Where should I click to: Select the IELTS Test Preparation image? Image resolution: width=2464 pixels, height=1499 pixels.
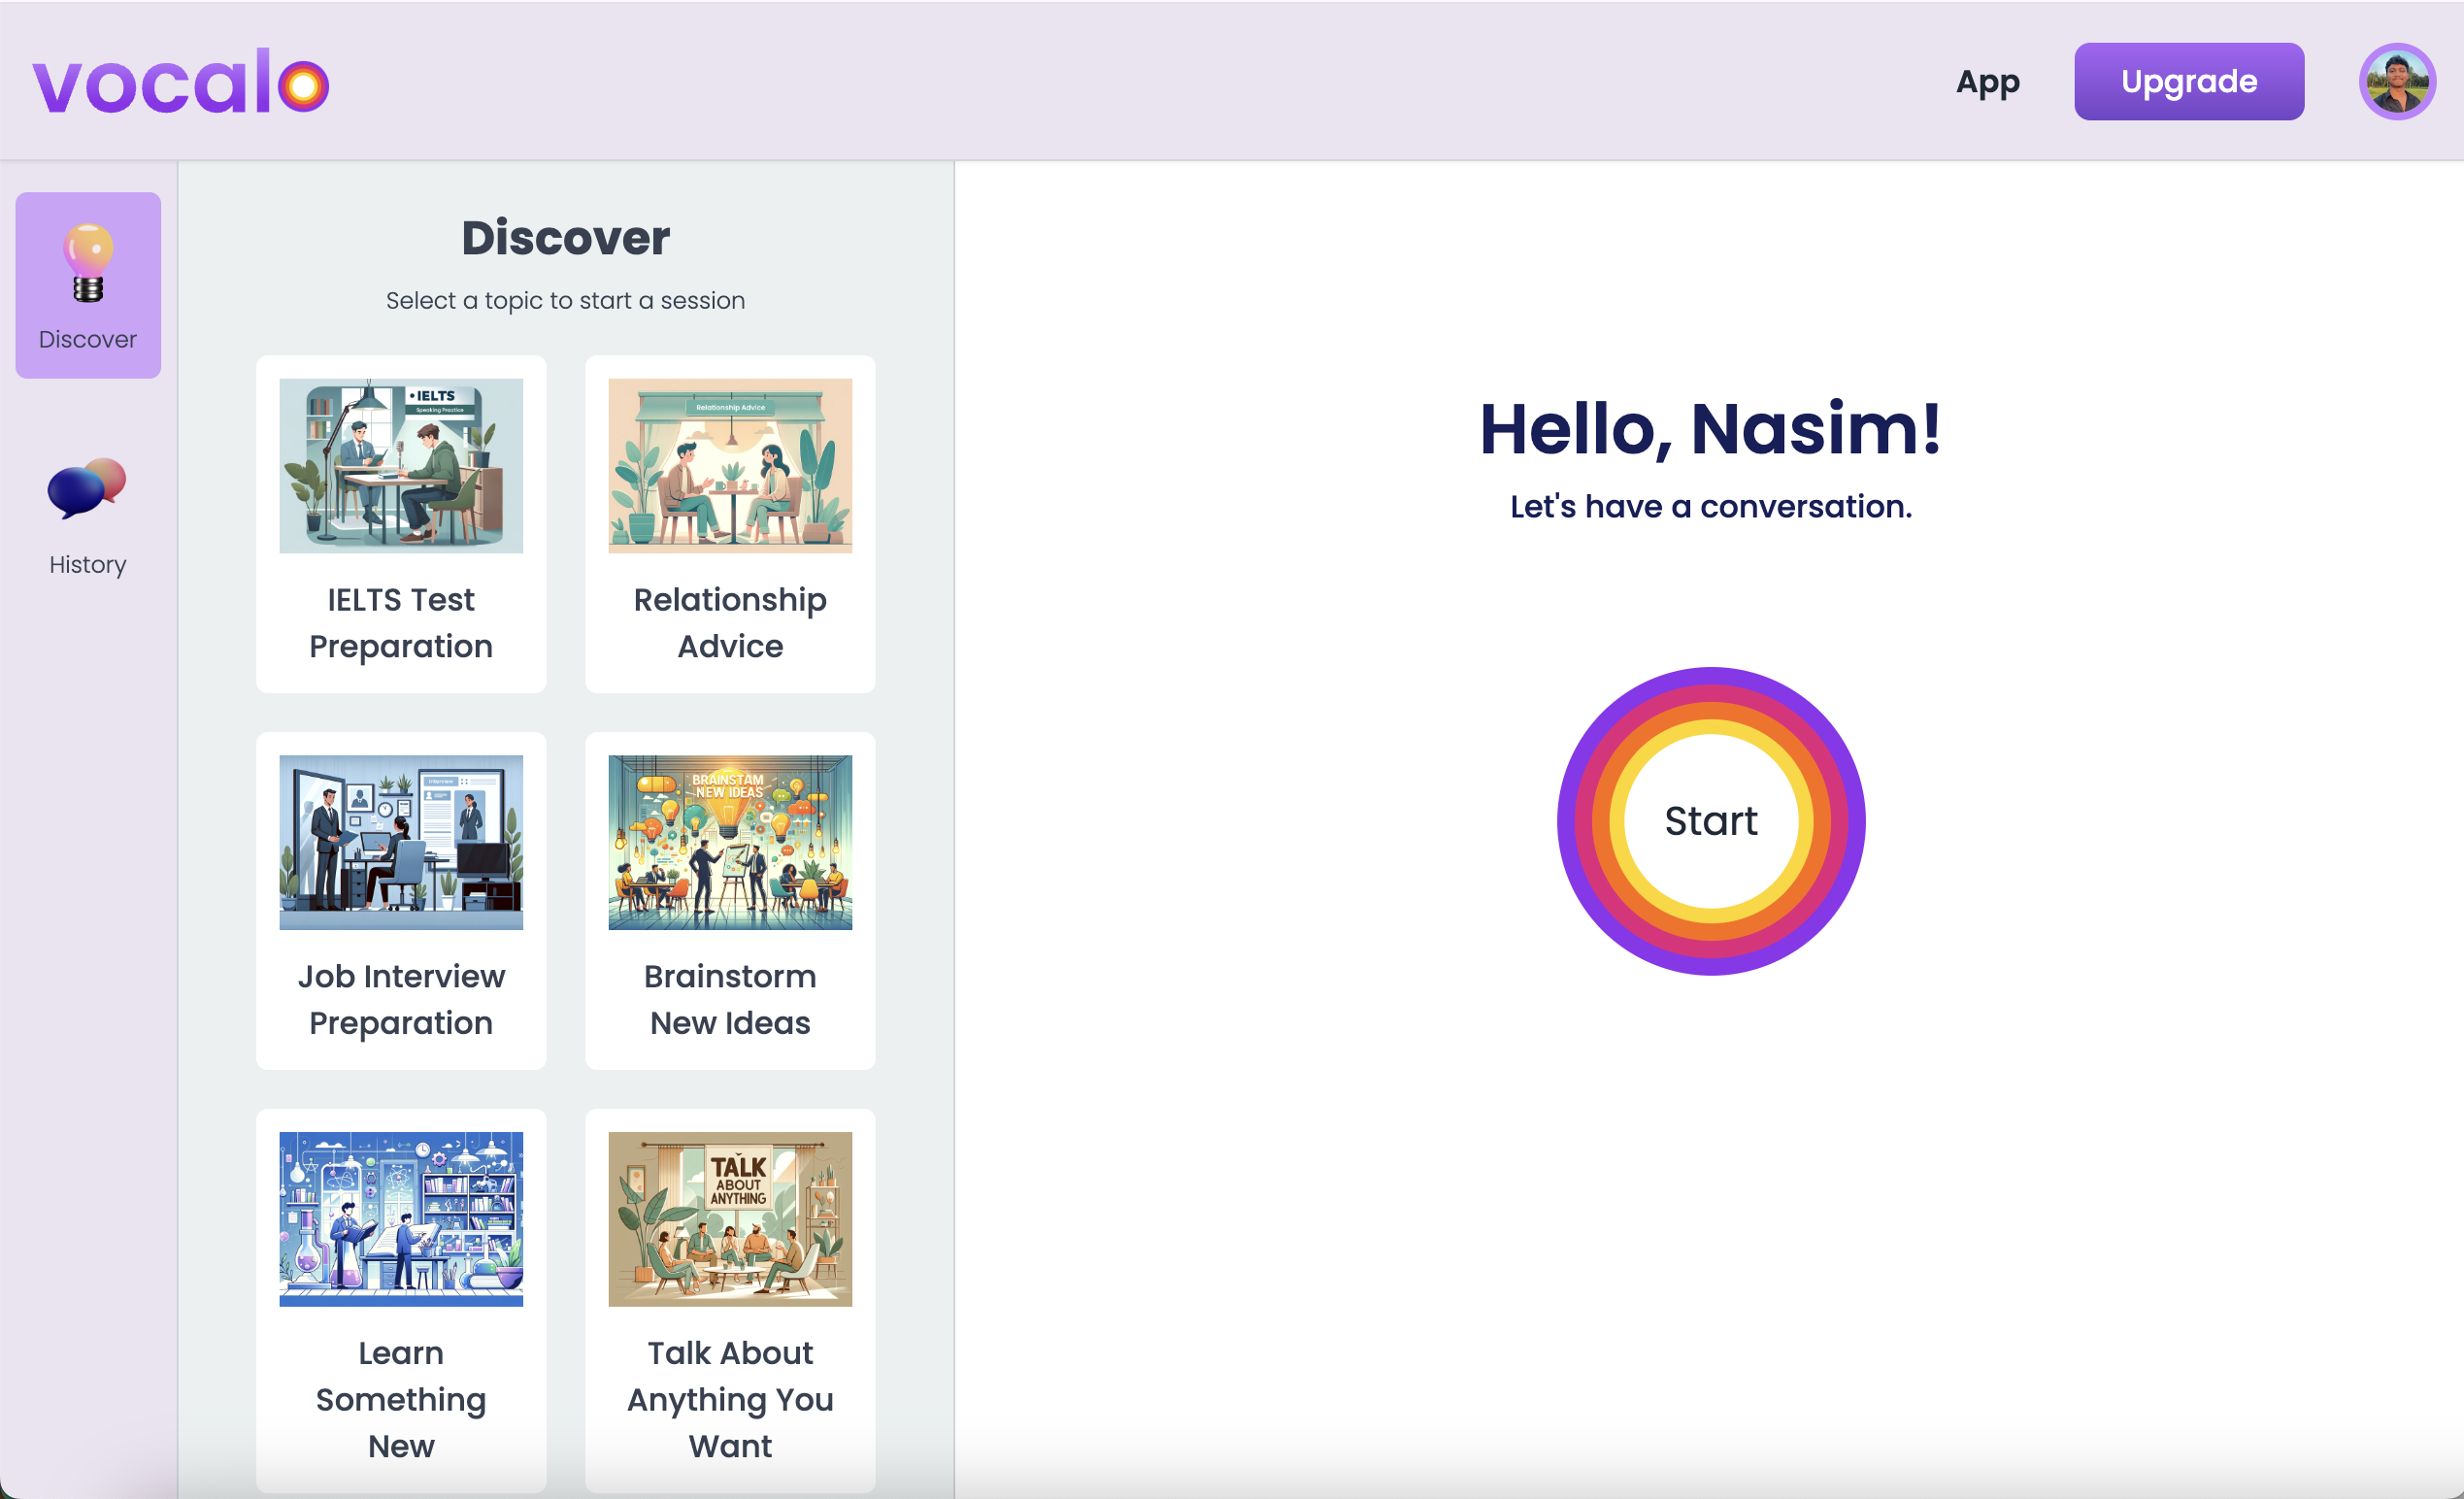pyautogui.click(x=401, y=466)
